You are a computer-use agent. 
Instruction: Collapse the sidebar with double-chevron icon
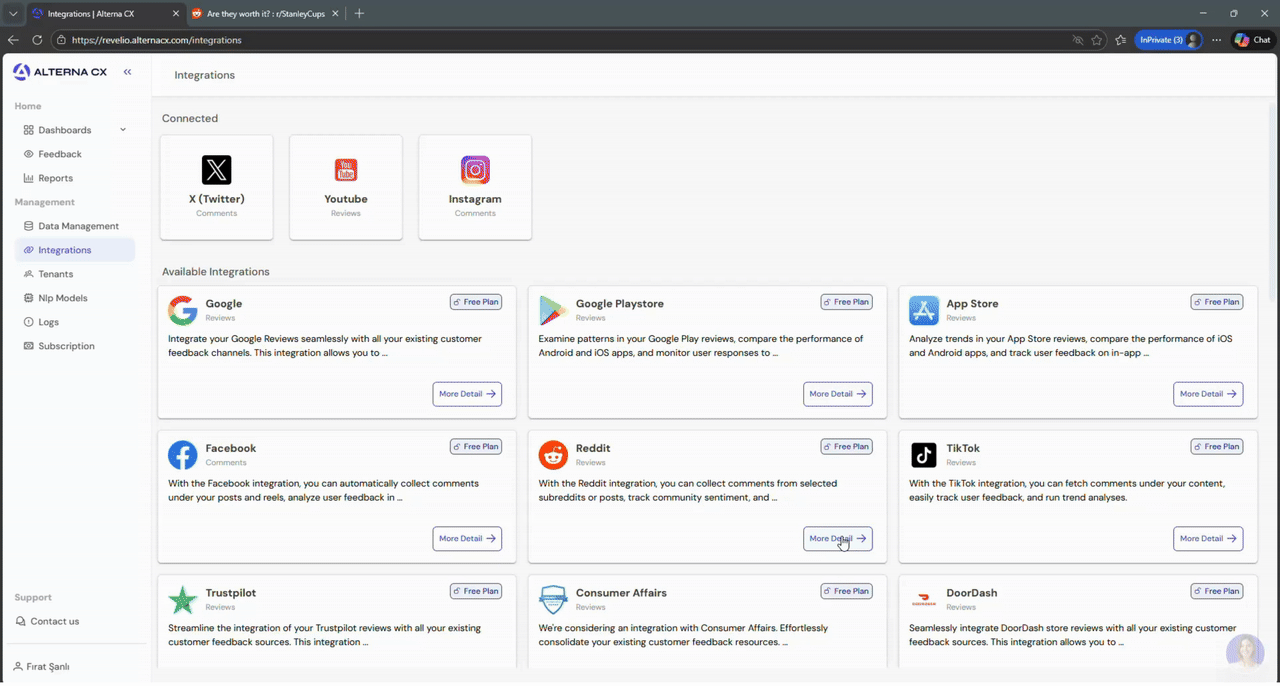[x=127, y=72]
